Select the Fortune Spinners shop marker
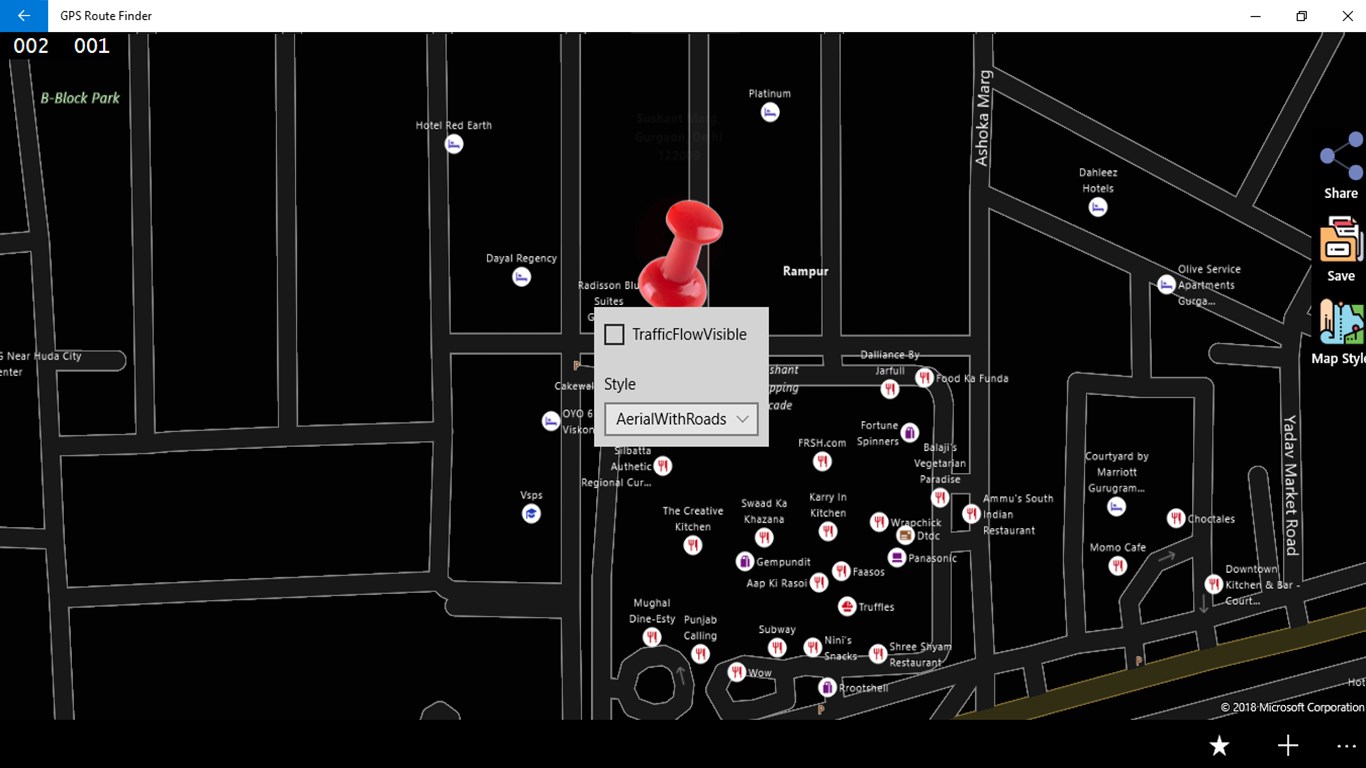Image resolution: width=1366 pixels, height=768 pixels. [909, 433]
